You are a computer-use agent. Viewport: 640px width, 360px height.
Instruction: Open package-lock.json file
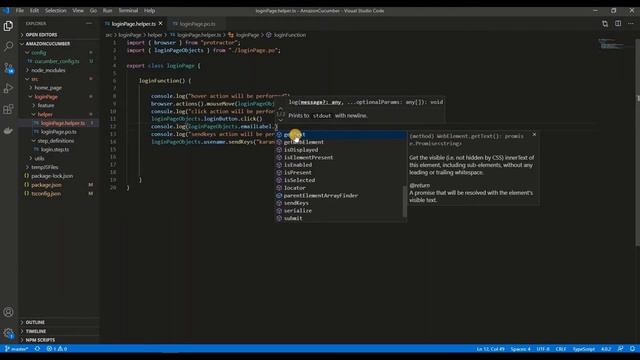tap(52, 176)
